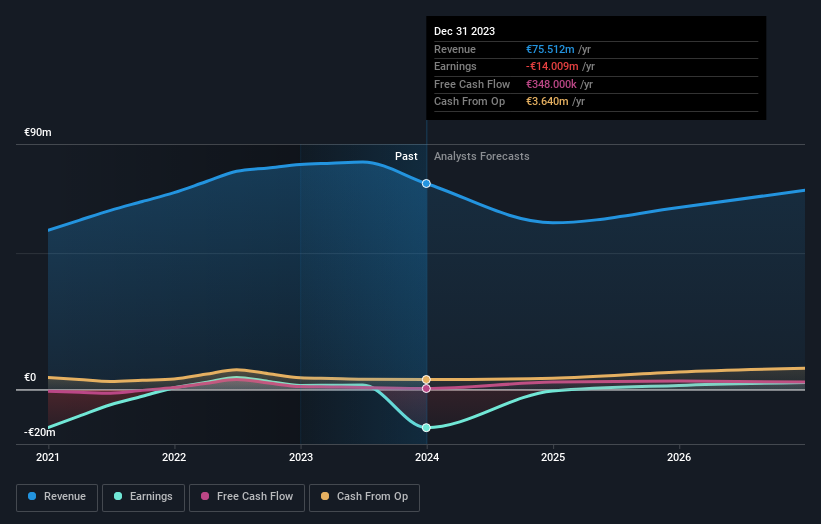
Task: Click the €75.512m revenue value in tooltip
Action: [550, 49]
